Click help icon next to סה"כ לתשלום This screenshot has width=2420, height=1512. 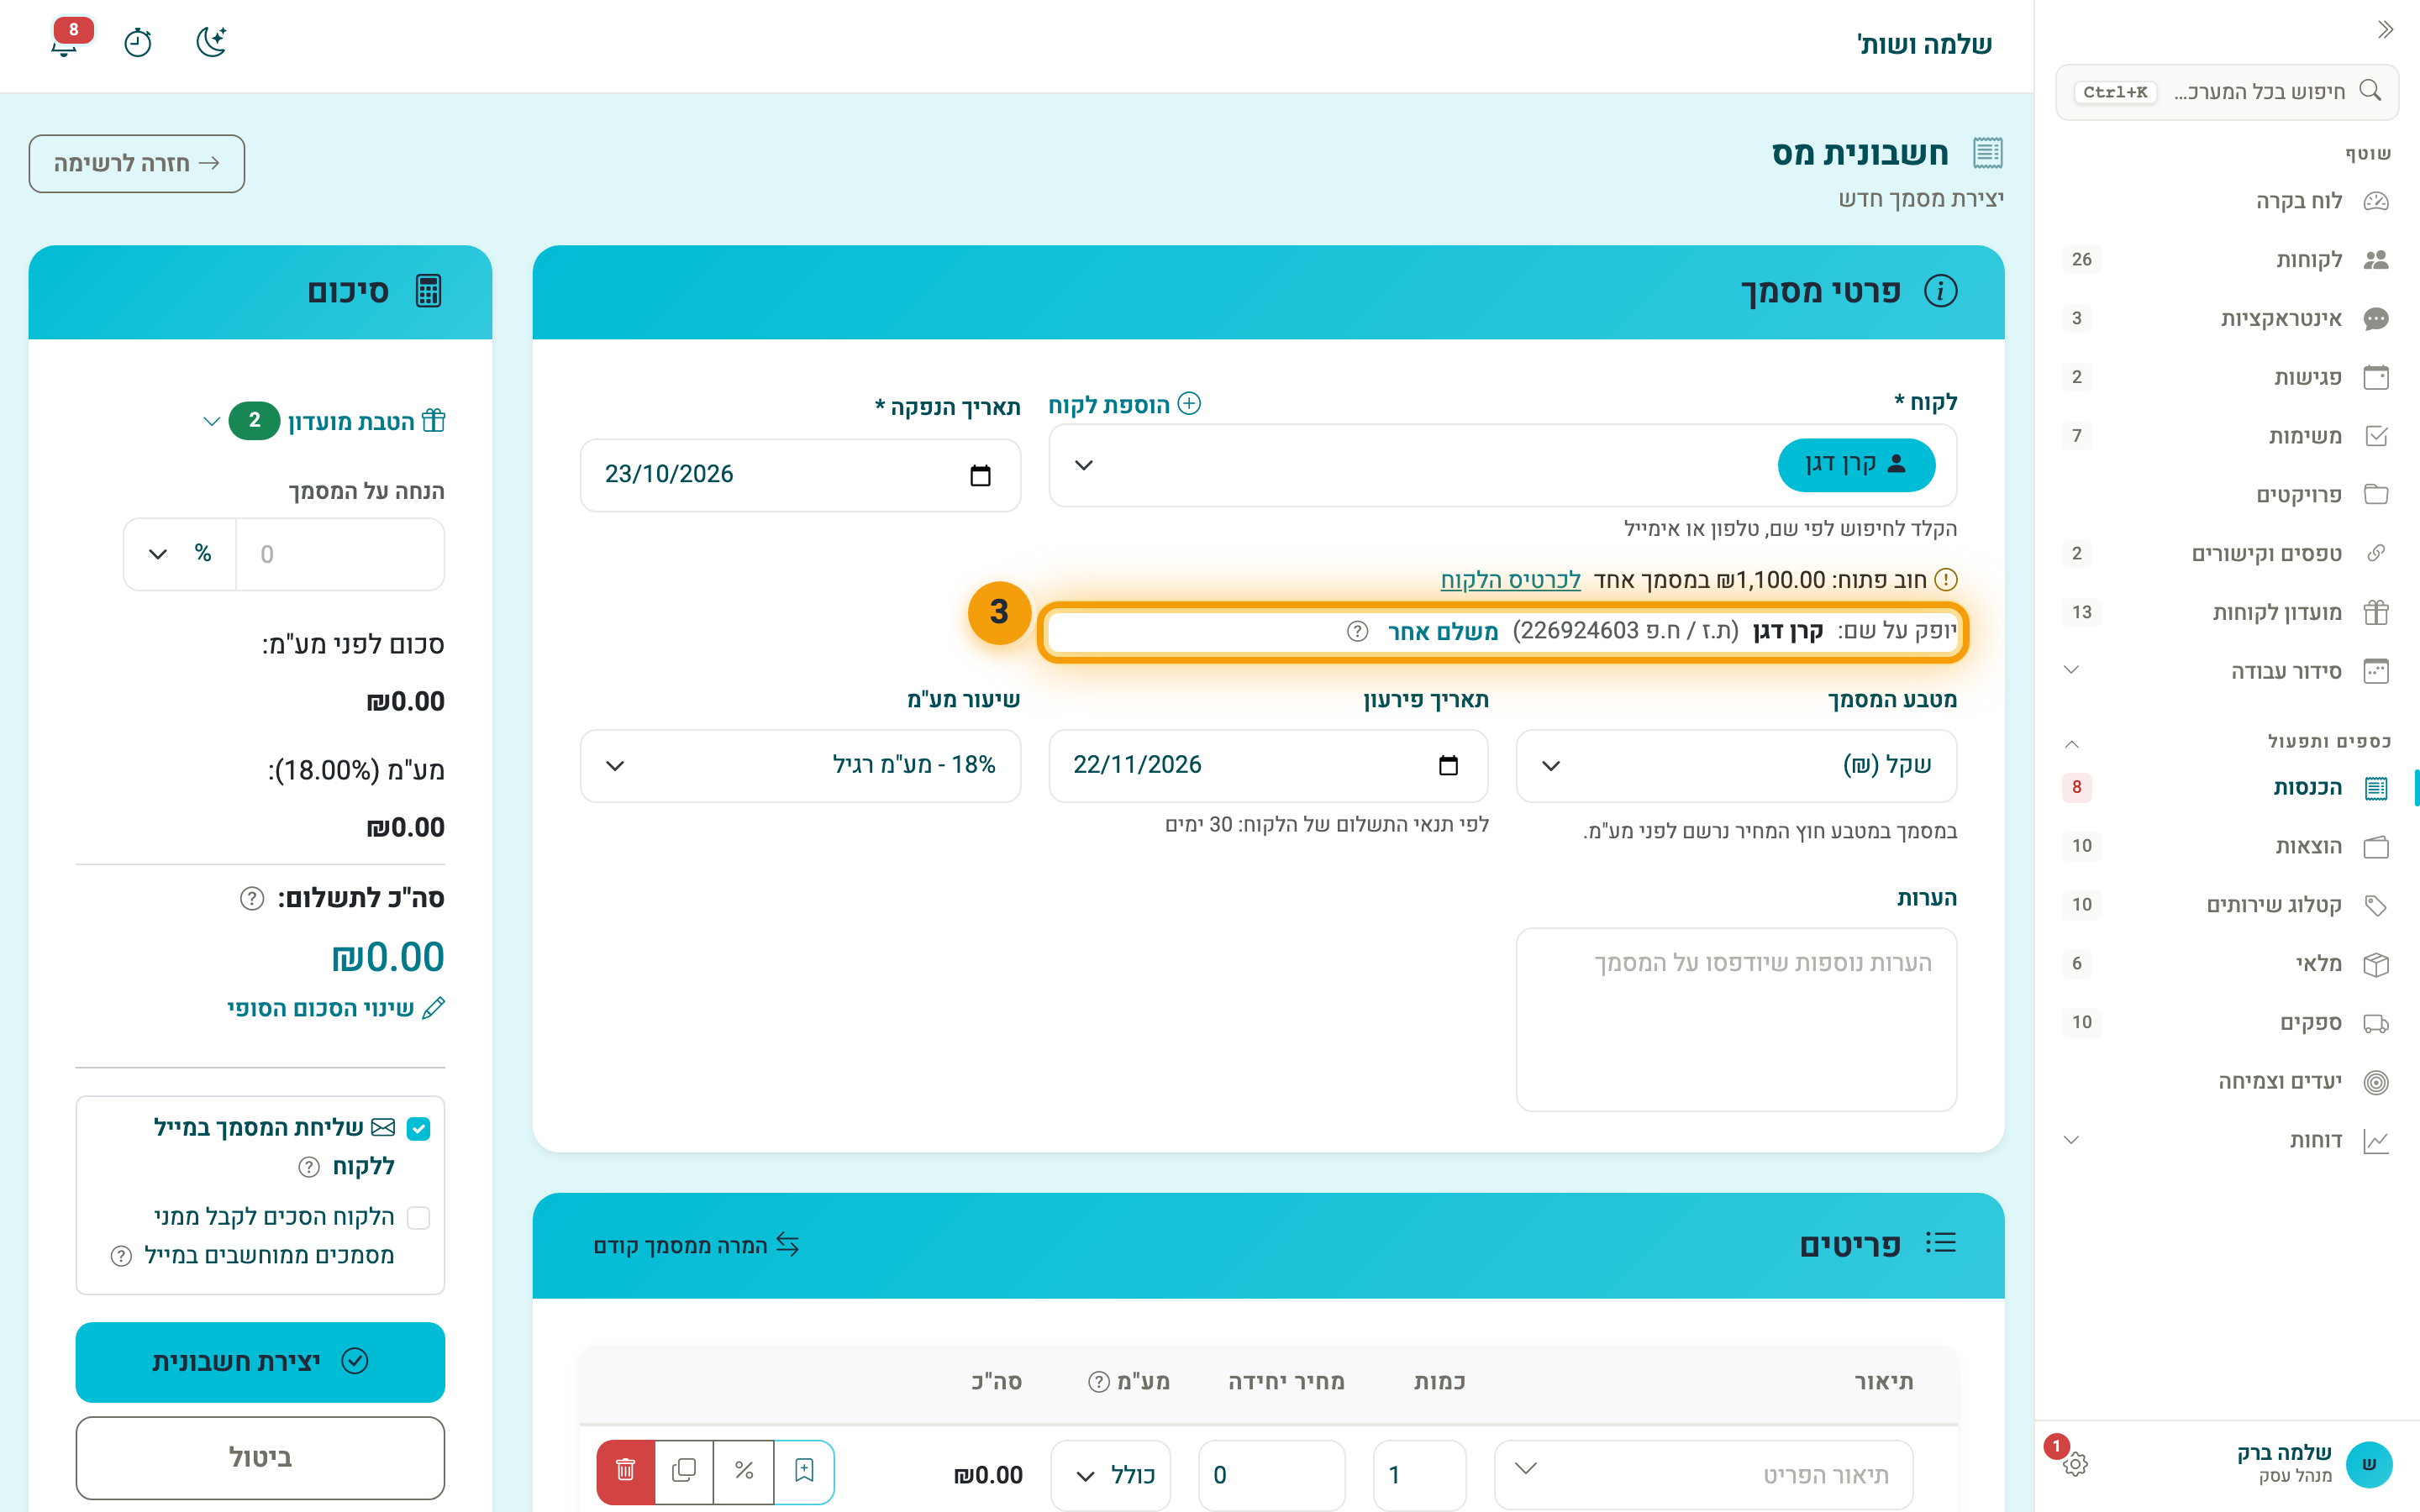click(x=252, y=898)
